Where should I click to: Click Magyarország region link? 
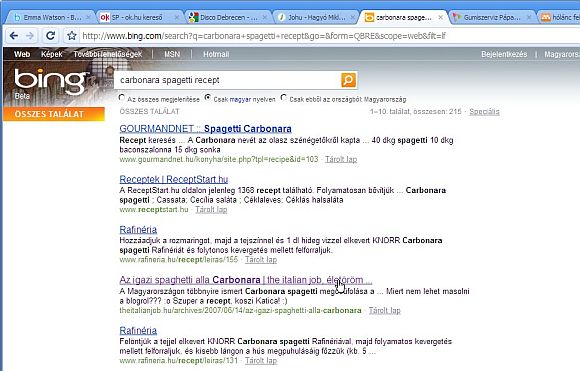(562, 54)
